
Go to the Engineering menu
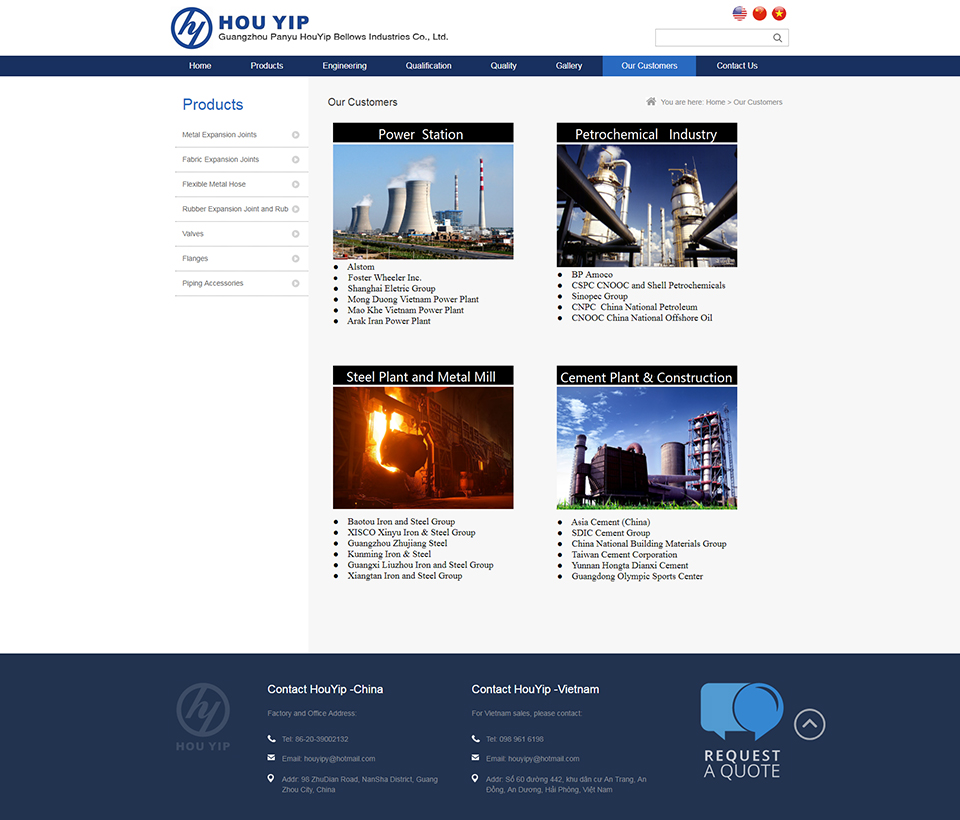coord(345,66)
